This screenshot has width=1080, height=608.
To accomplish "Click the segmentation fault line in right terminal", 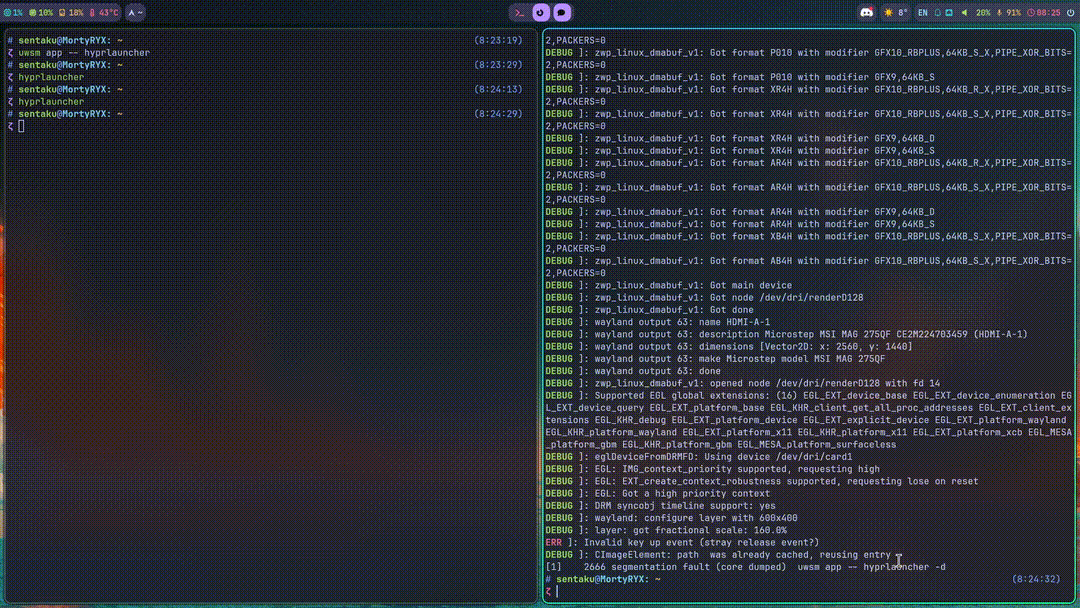I will tap(745, 567).
